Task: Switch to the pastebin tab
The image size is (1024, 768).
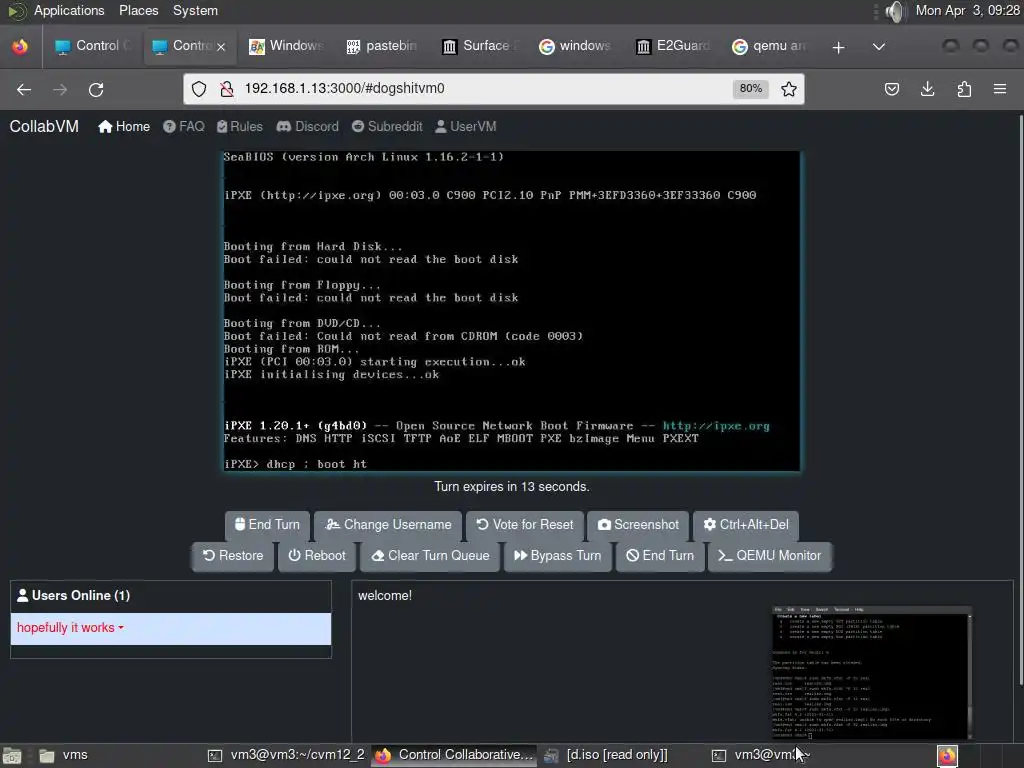Action: pos(381,46)
